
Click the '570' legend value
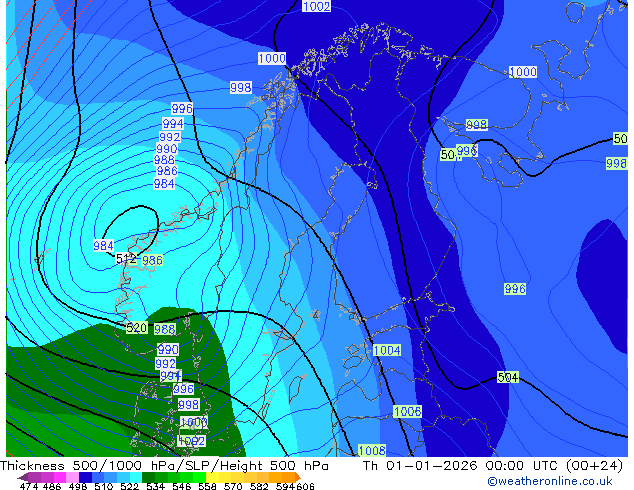pyautogui.click(x=233, y=486)
